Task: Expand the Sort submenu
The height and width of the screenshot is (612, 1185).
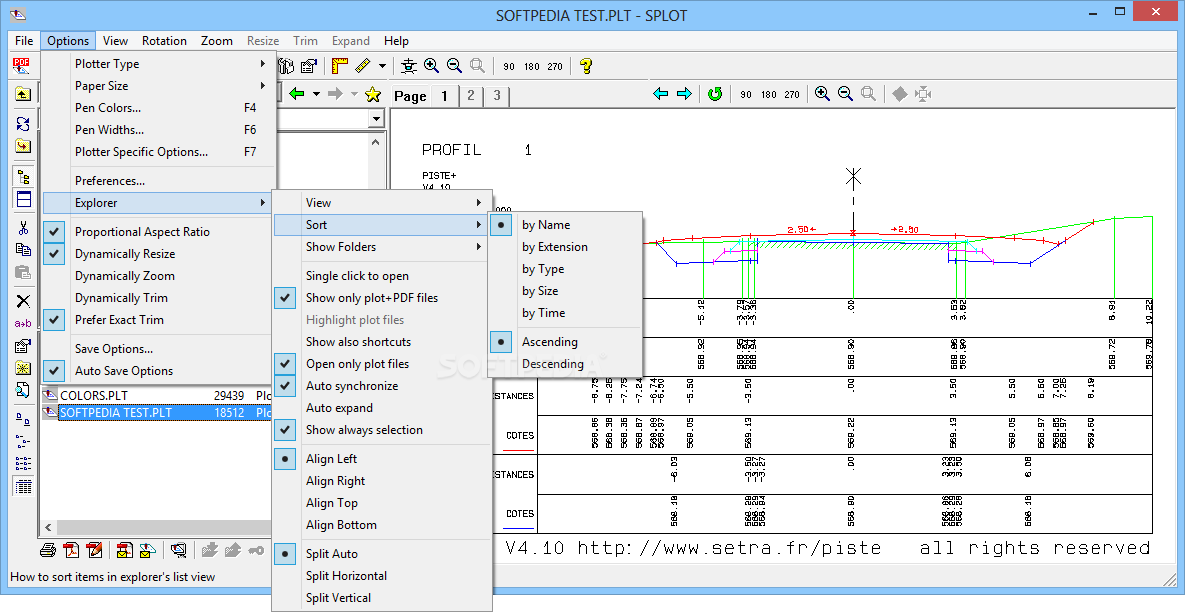Action: click(x=382, y=224)
